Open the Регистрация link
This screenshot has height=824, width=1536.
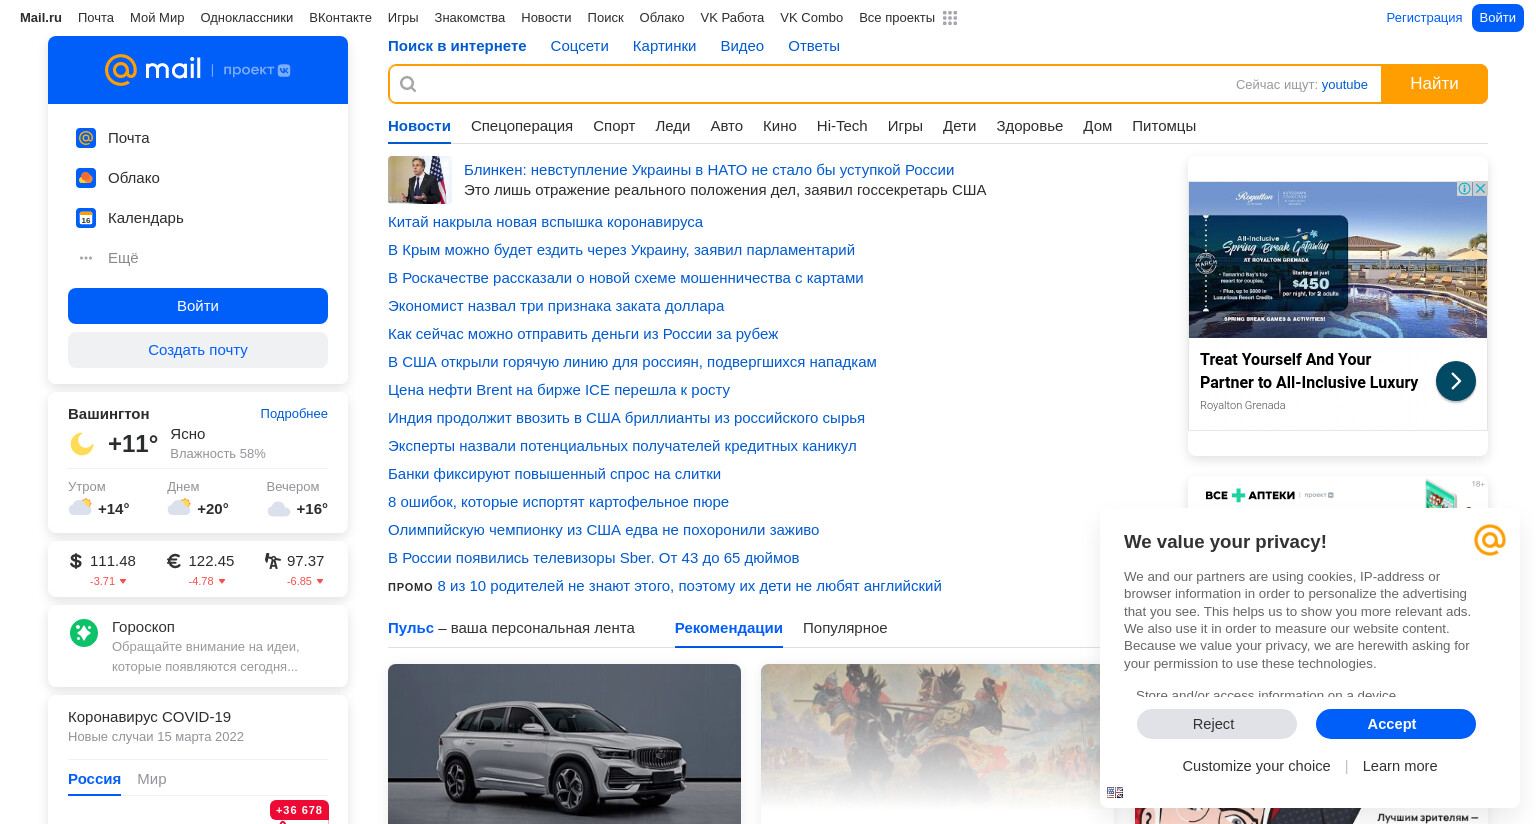tap(1424, 18)
